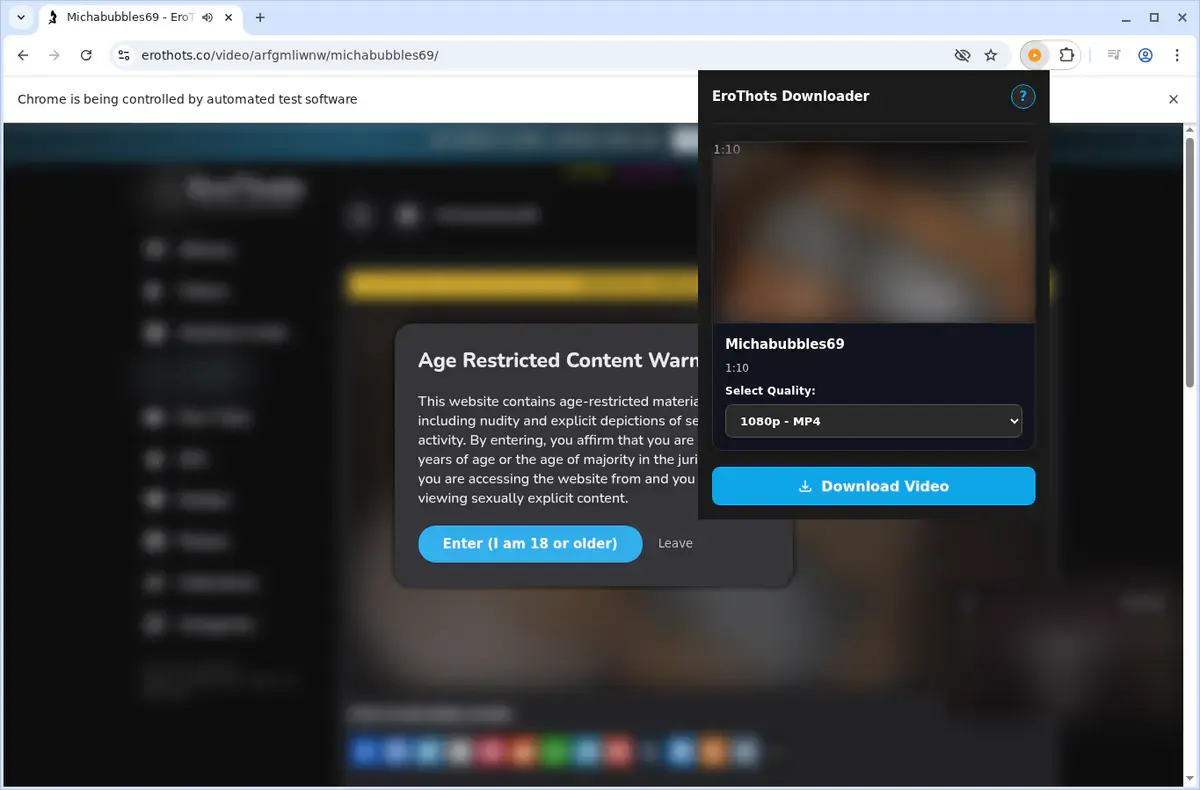The width and height of the screenshot is (1200, 790).
Task: Bookmark this page with the star icon
Action: pos(991,56)
